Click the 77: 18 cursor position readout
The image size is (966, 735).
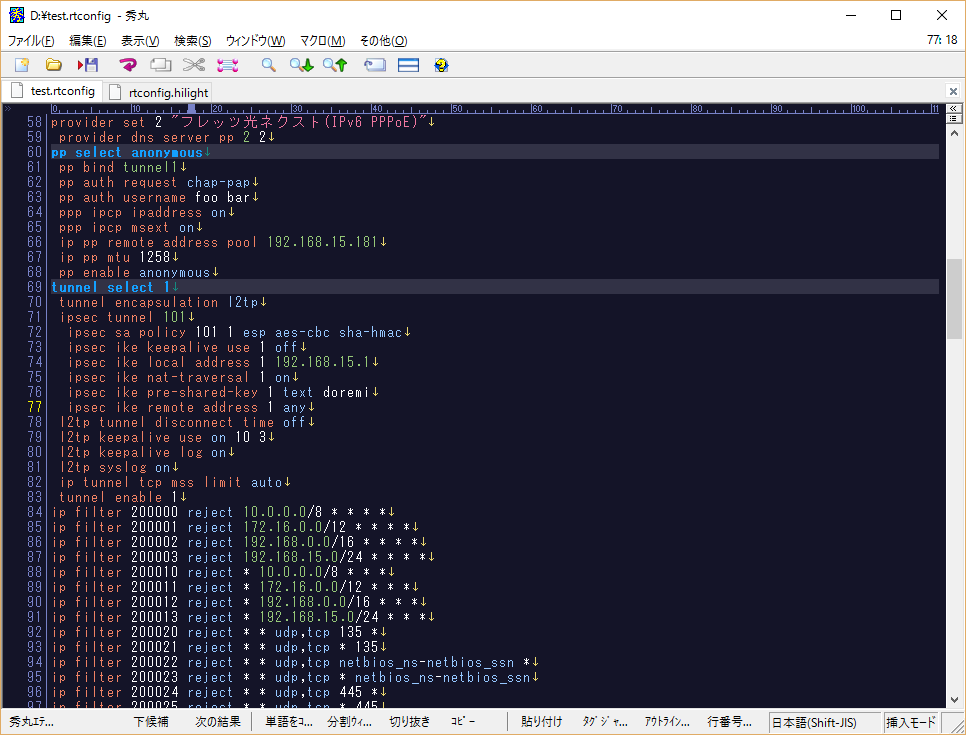click(x=942, y=40)
